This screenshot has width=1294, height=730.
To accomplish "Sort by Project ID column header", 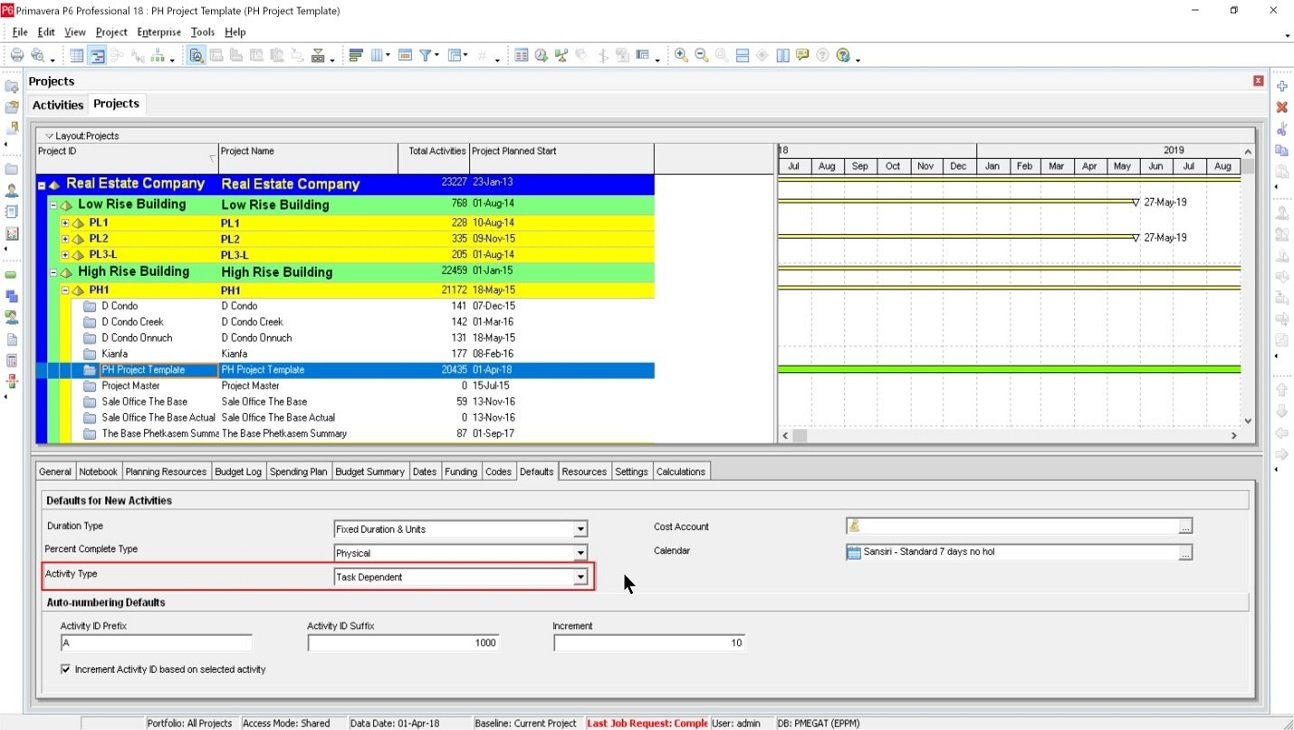I will click(127, 158).
